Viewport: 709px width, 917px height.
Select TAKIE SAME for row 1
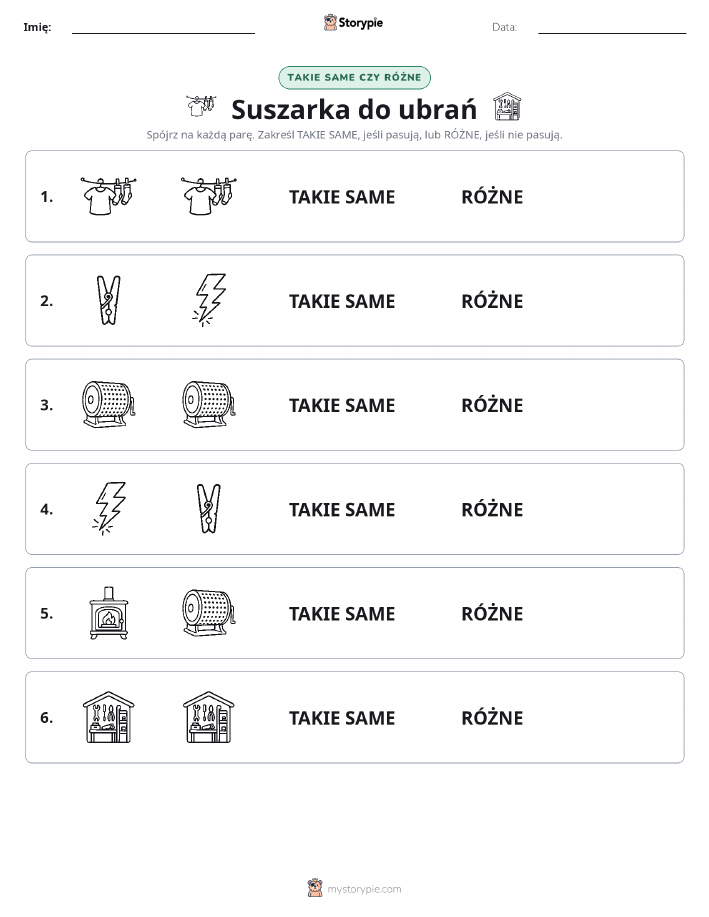coord(342,197)
